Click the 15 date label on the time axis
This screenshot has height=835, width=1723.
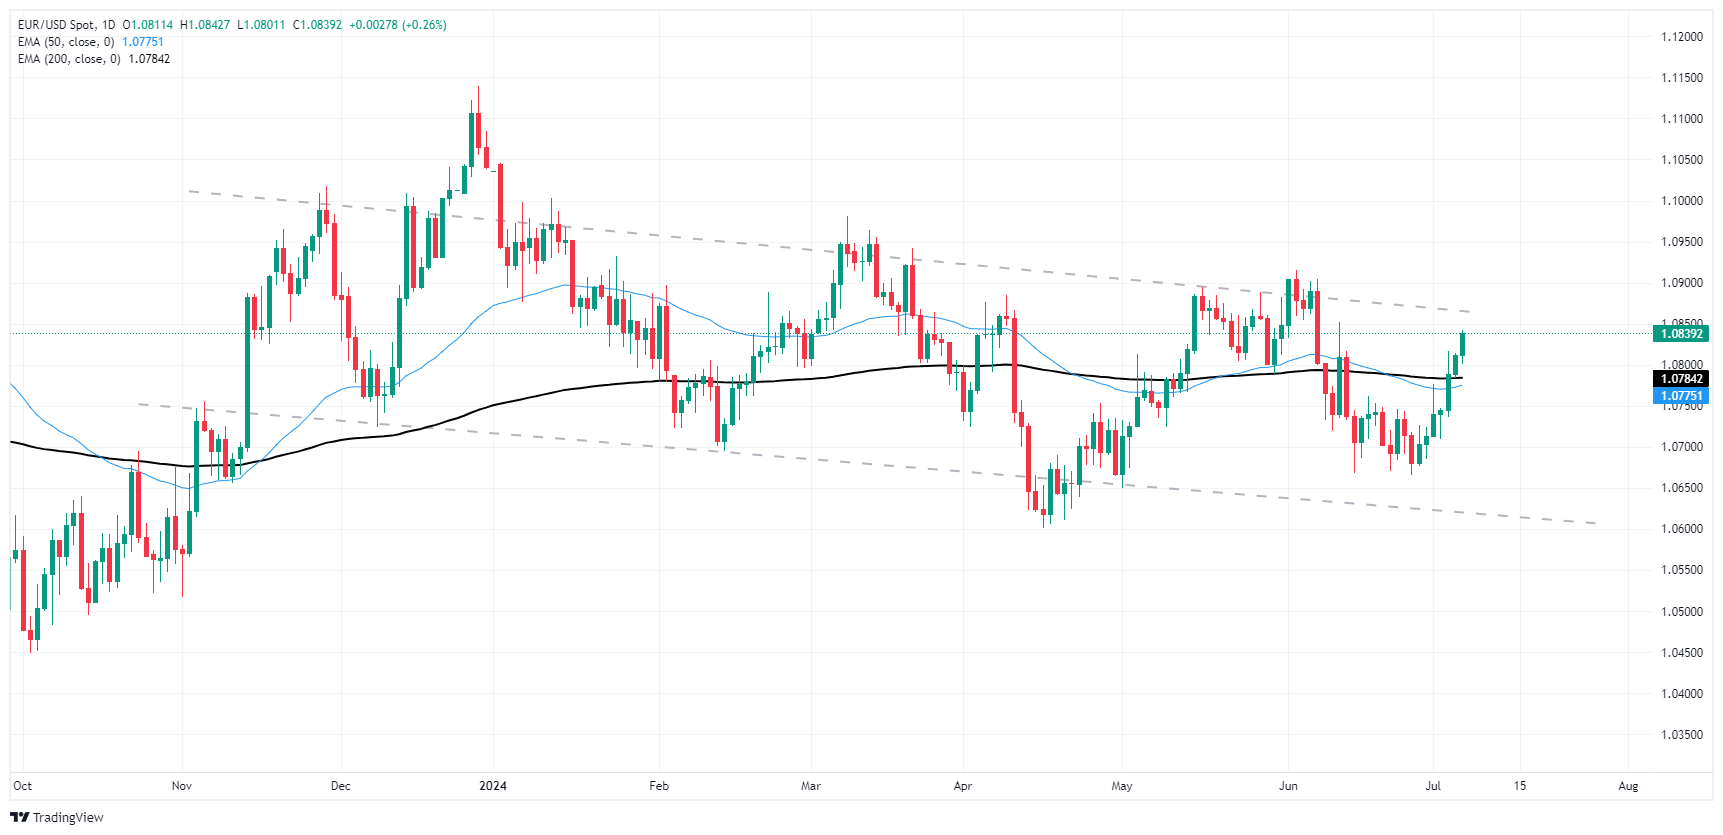(x=1520, y=786)
